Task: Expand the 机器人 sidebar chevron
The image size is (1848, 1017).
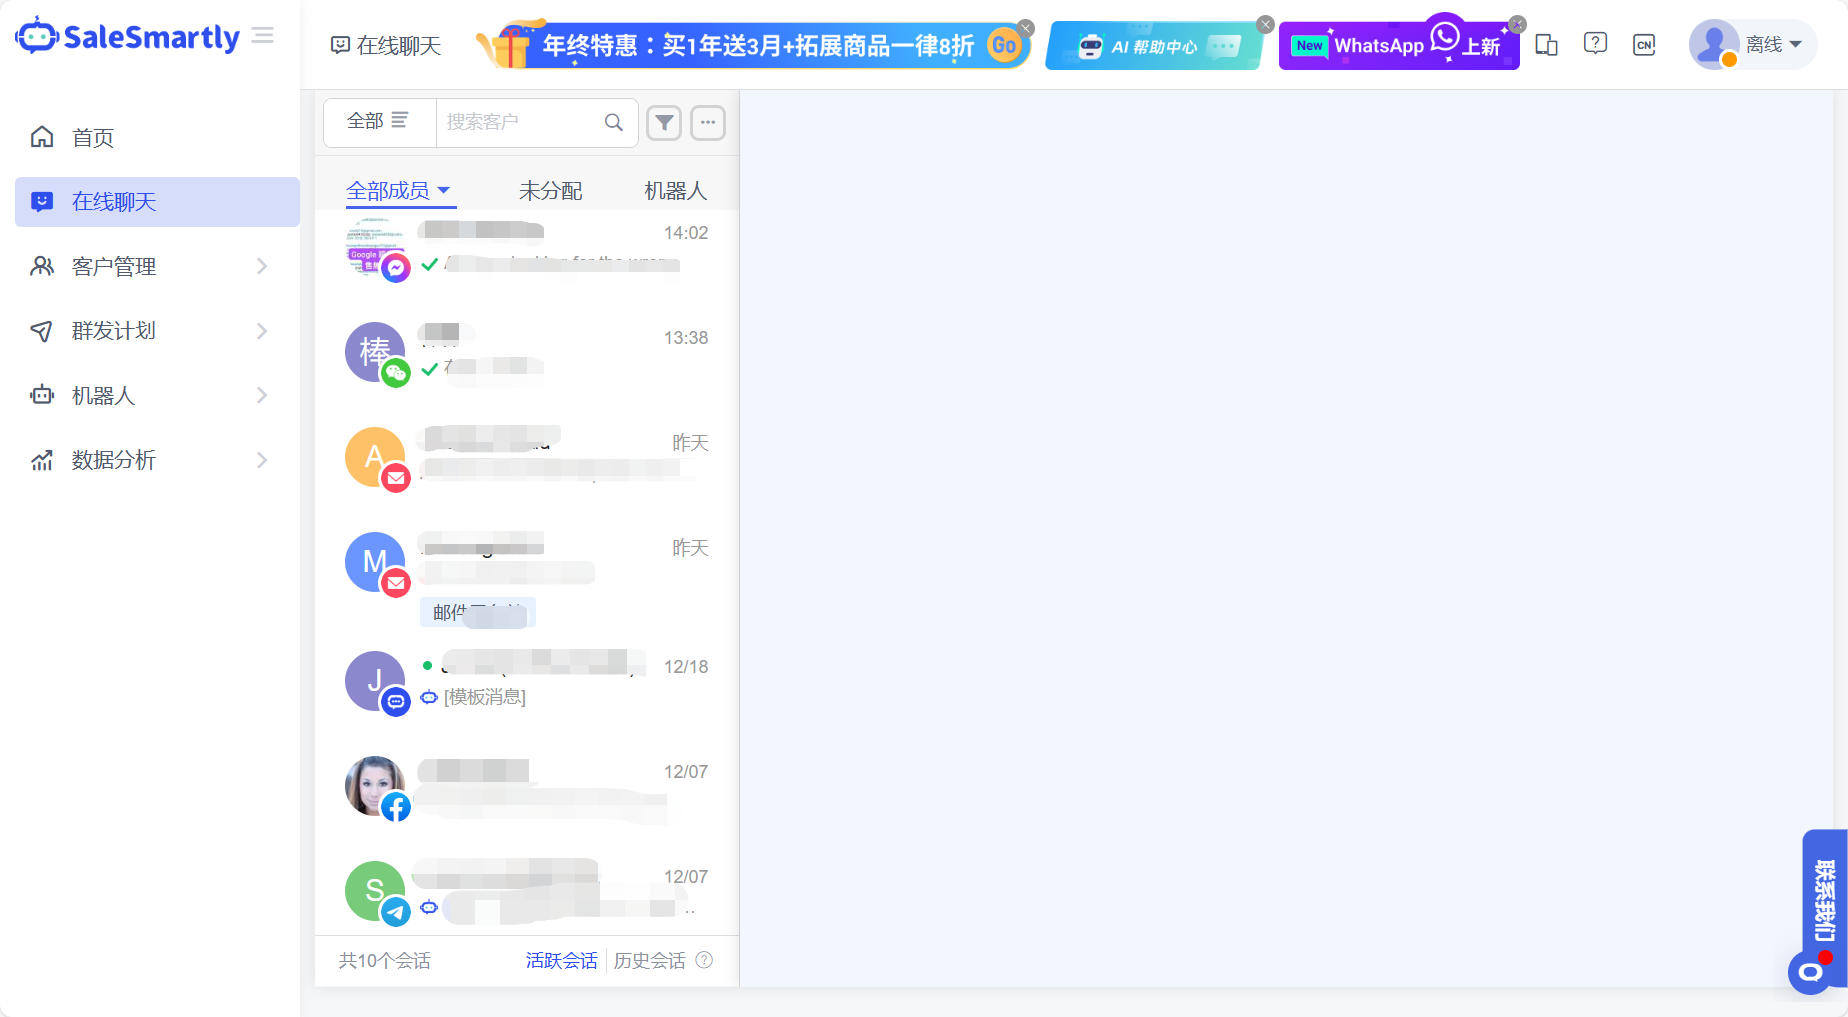Action: coord(262,395)
